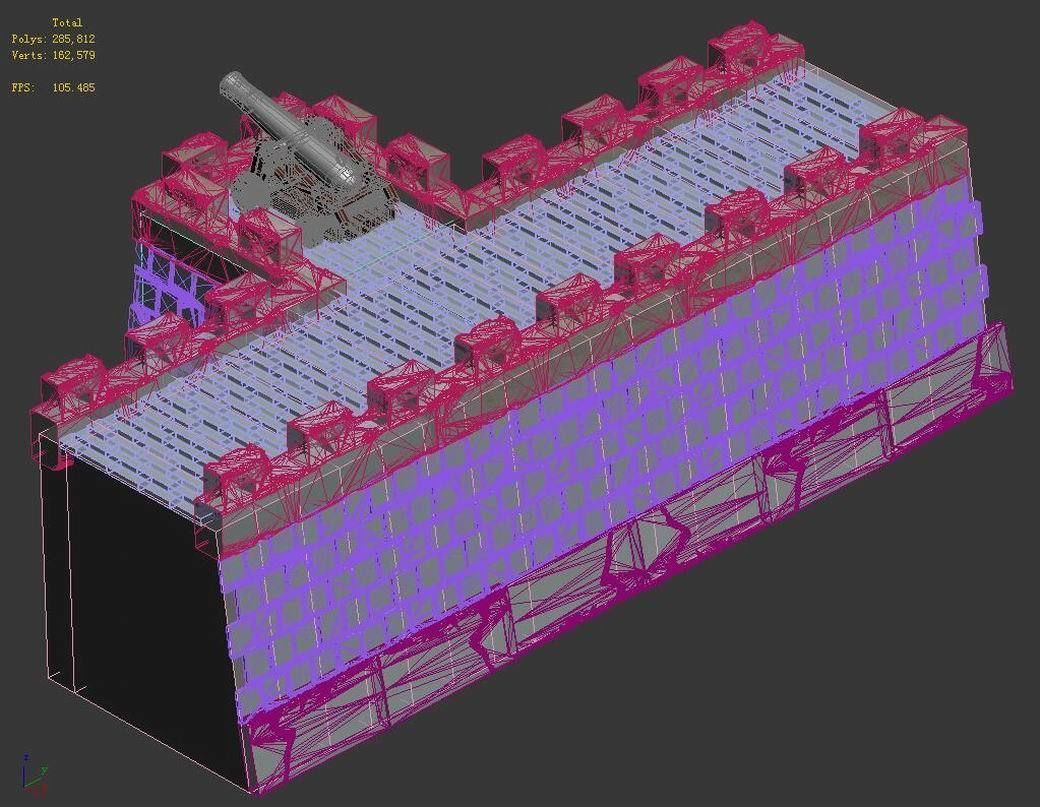
Task: Select the Verts: 162,579 statistic text
Action: tap(53, 55)
